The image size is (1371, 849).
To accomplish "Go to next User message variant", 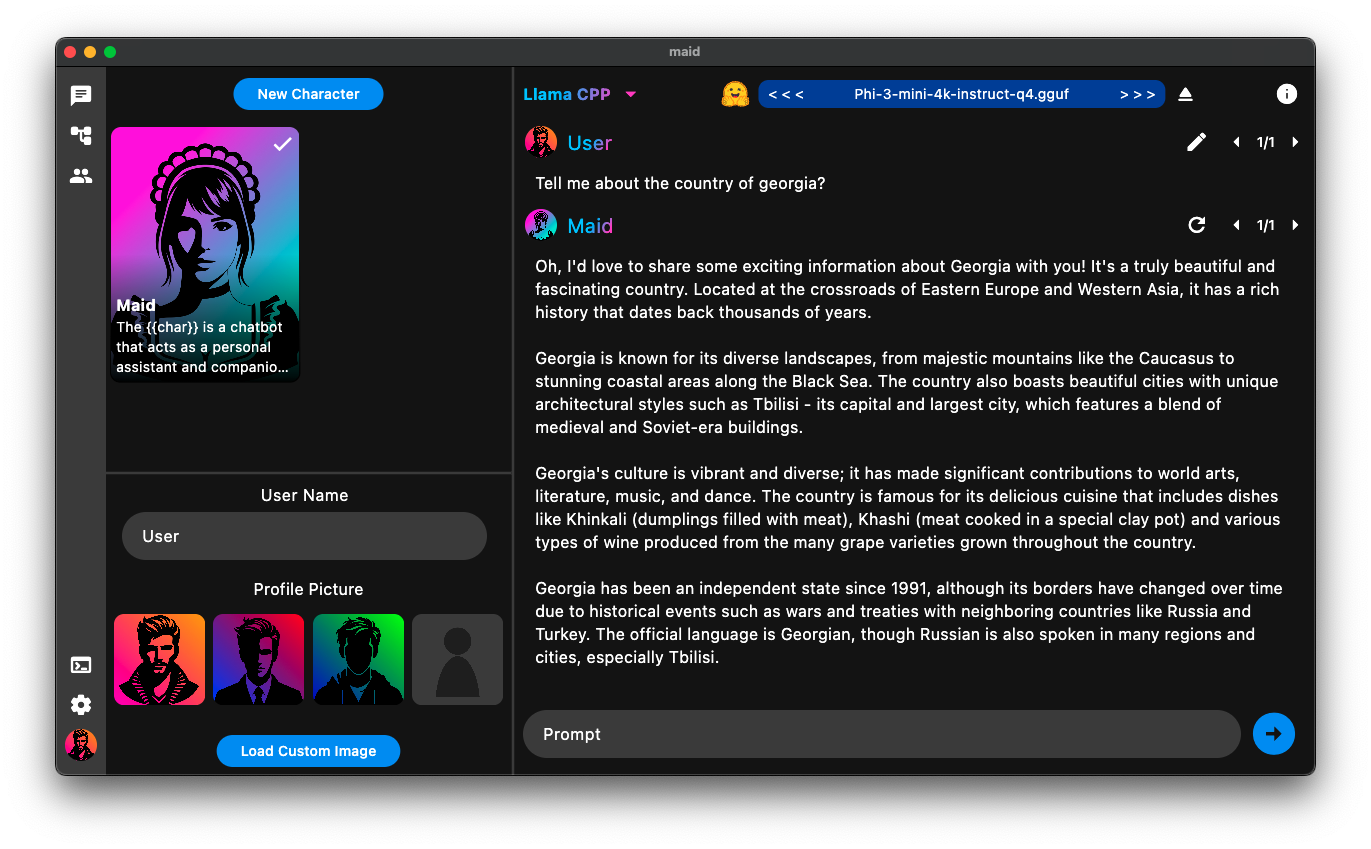I will tap(1295, 142).
